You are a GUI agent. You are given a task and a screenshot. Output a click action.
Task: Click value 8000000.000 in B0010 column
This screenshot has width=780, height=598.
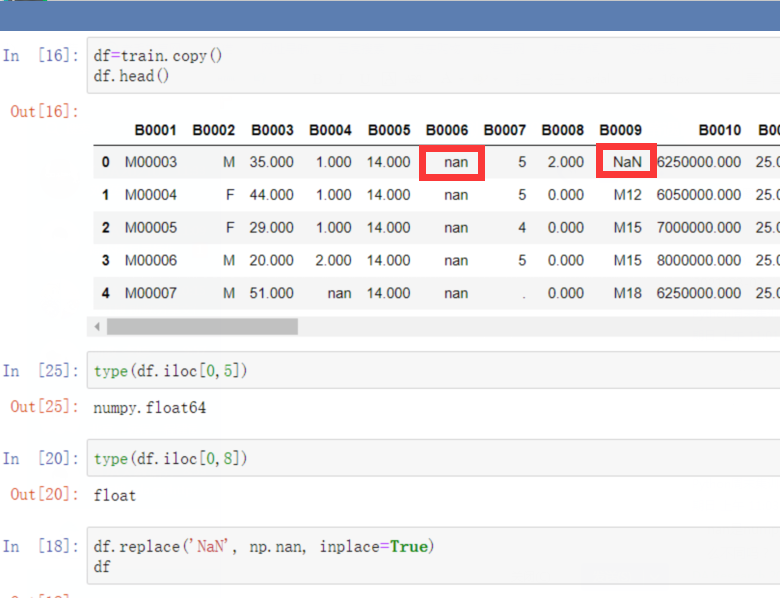pyautogui.click(x=699, y=261)
